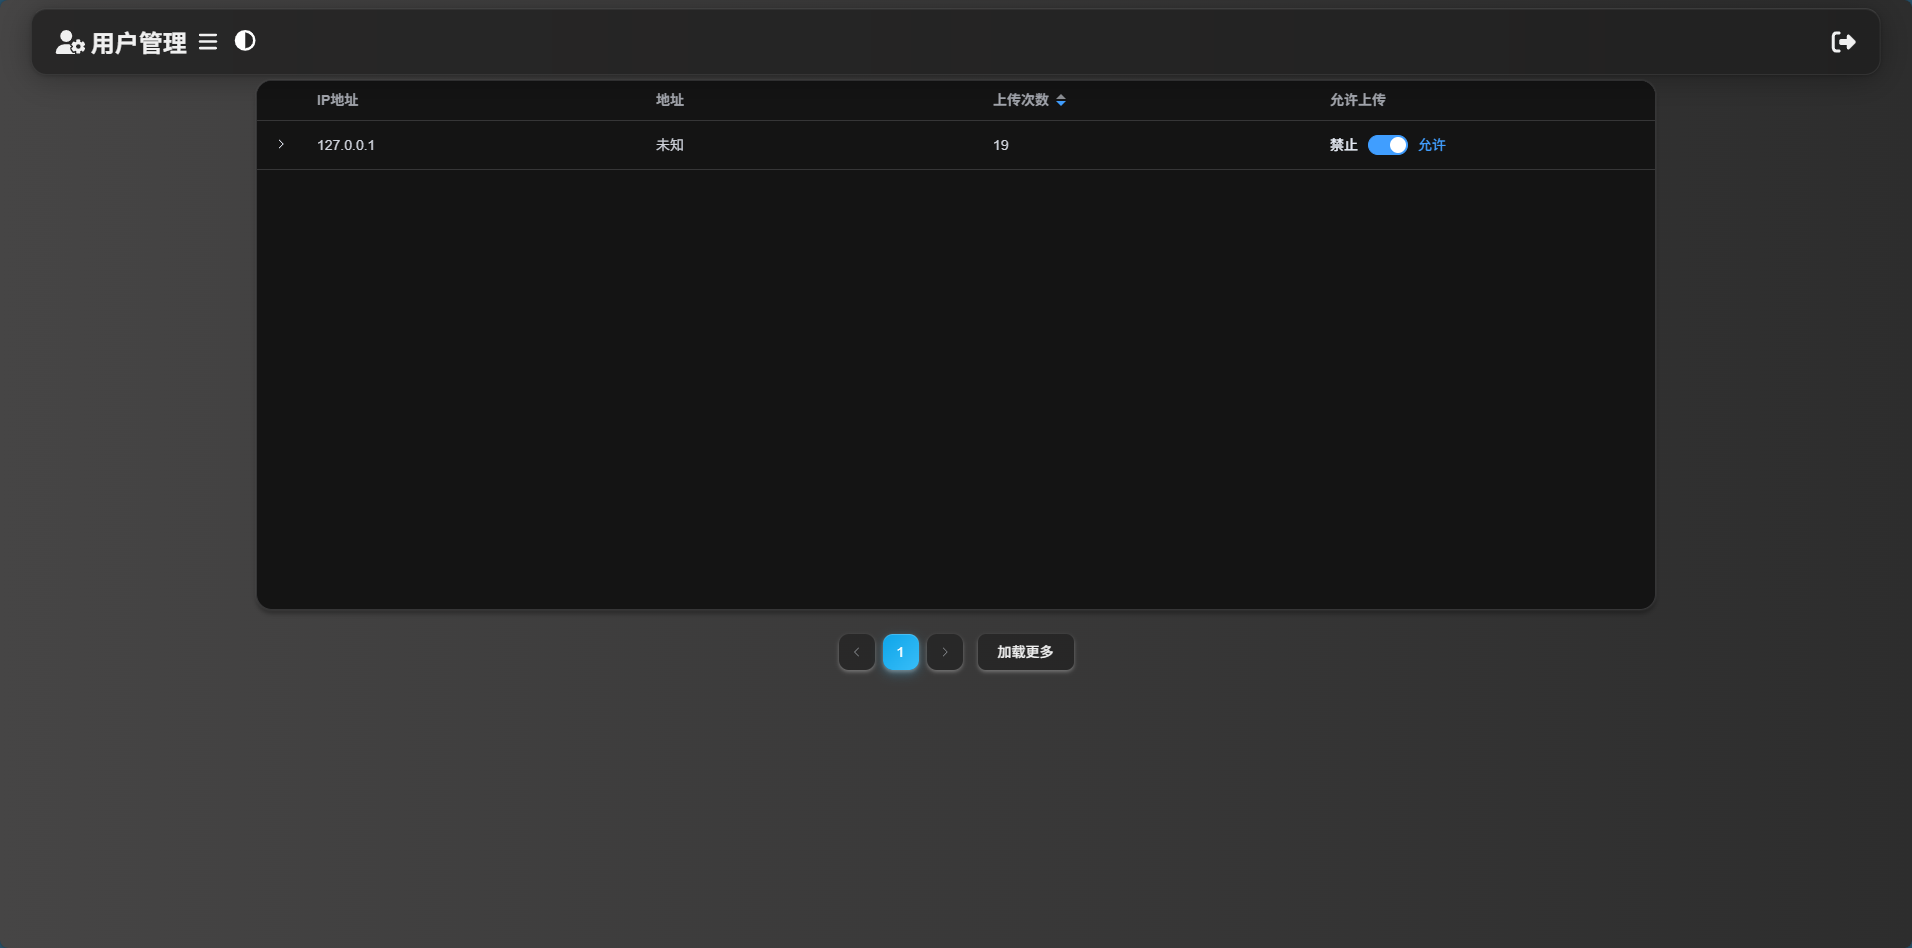Viewport: 1912px width, 948px height.
Task: Go to previous page arrow
Action: [x=857, y=652]
